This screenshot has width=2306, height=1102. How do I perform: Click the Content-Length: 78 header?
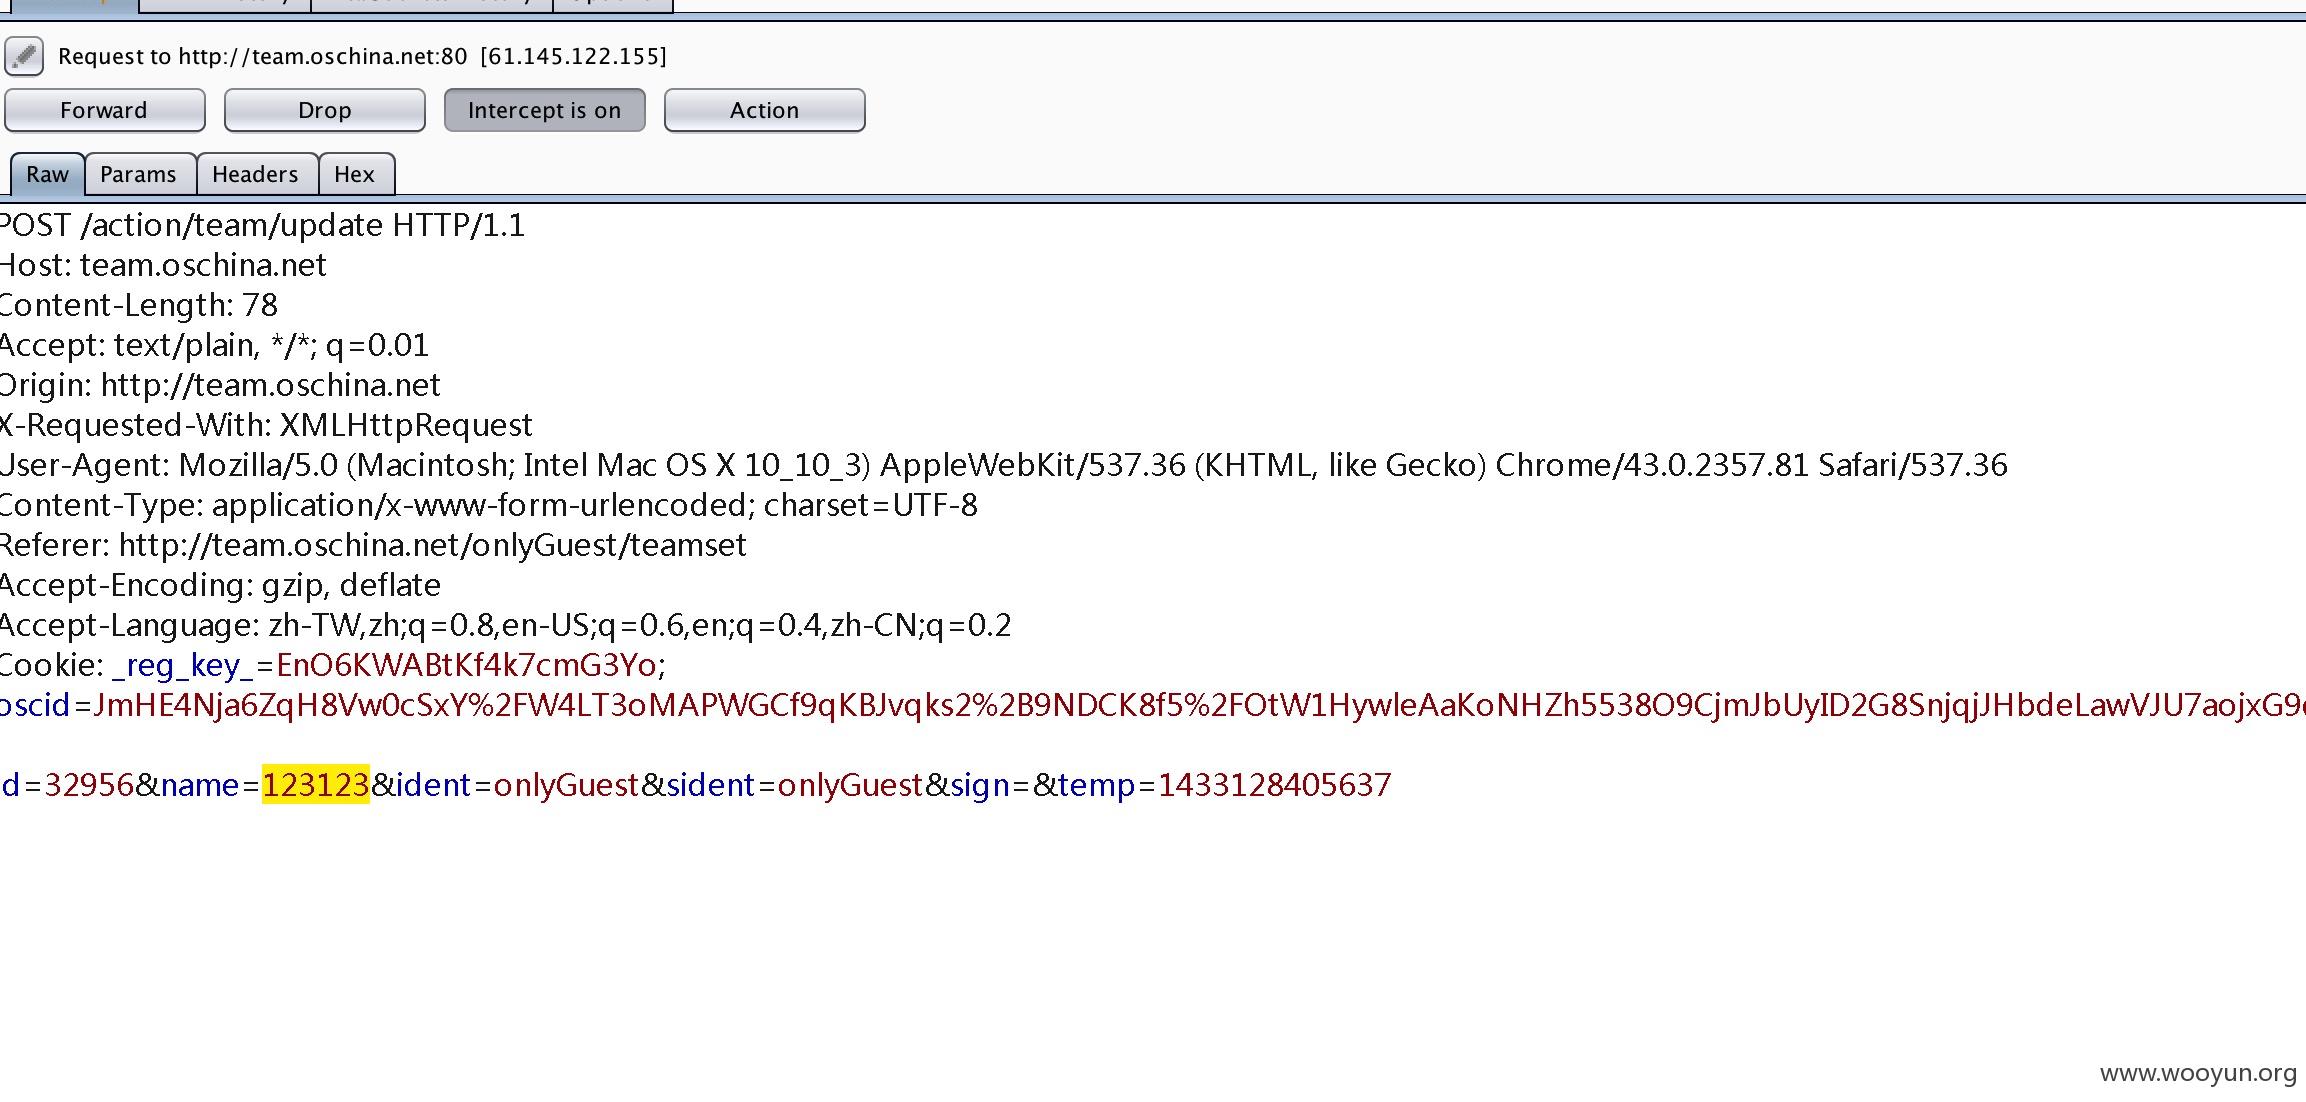click(139, 305)
